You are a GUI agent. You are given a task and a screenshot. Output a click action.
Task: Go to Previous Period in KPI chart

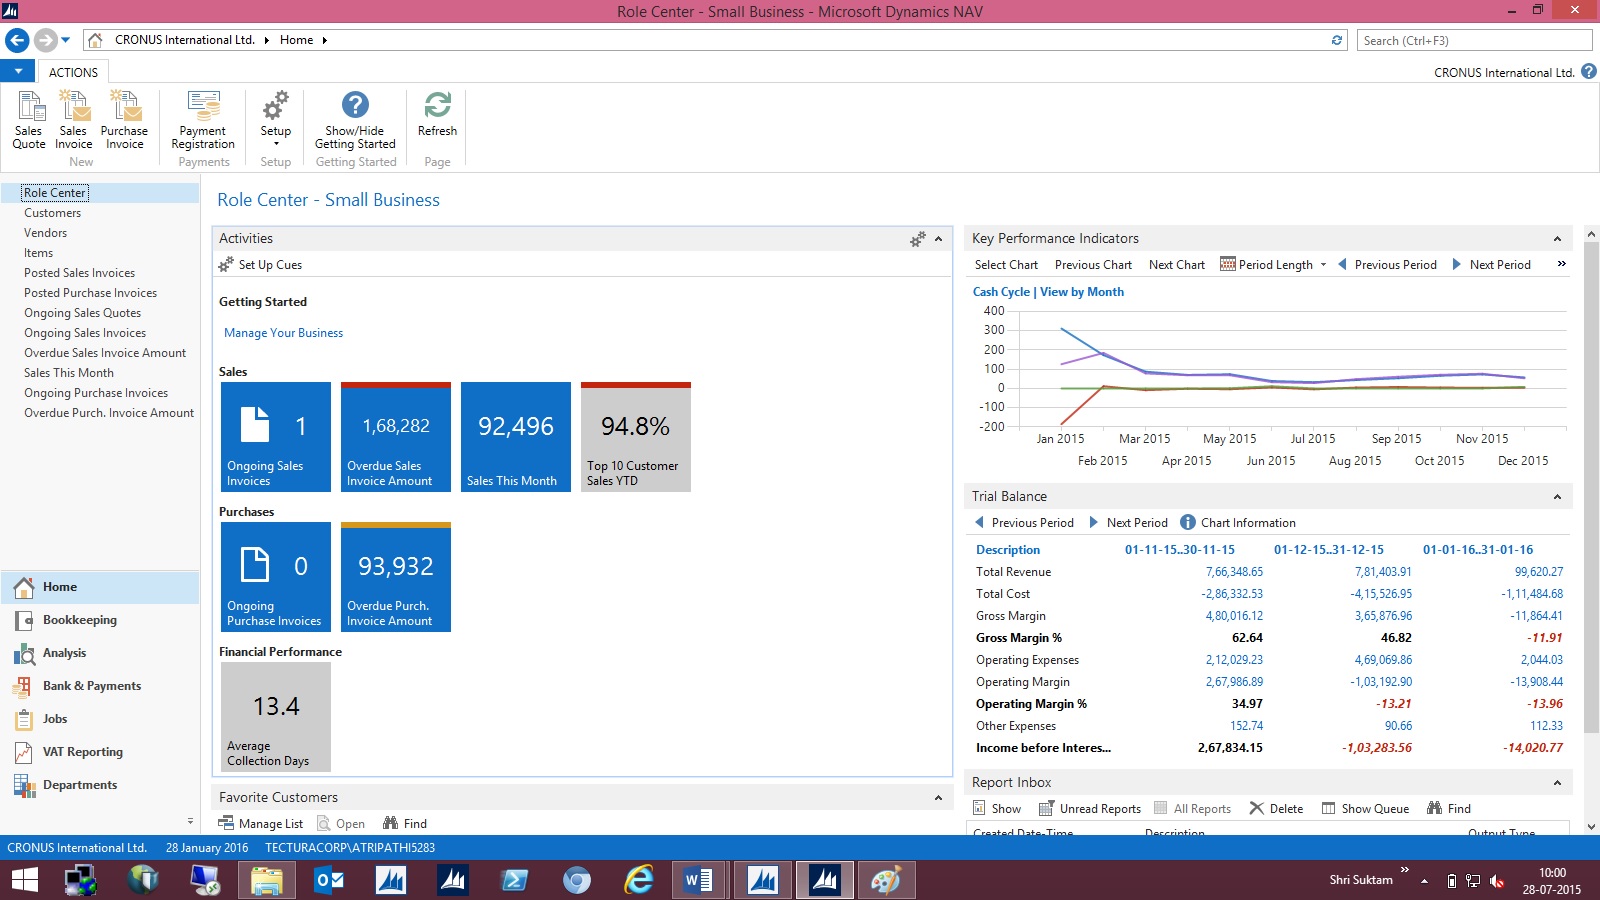[1387, 265]
